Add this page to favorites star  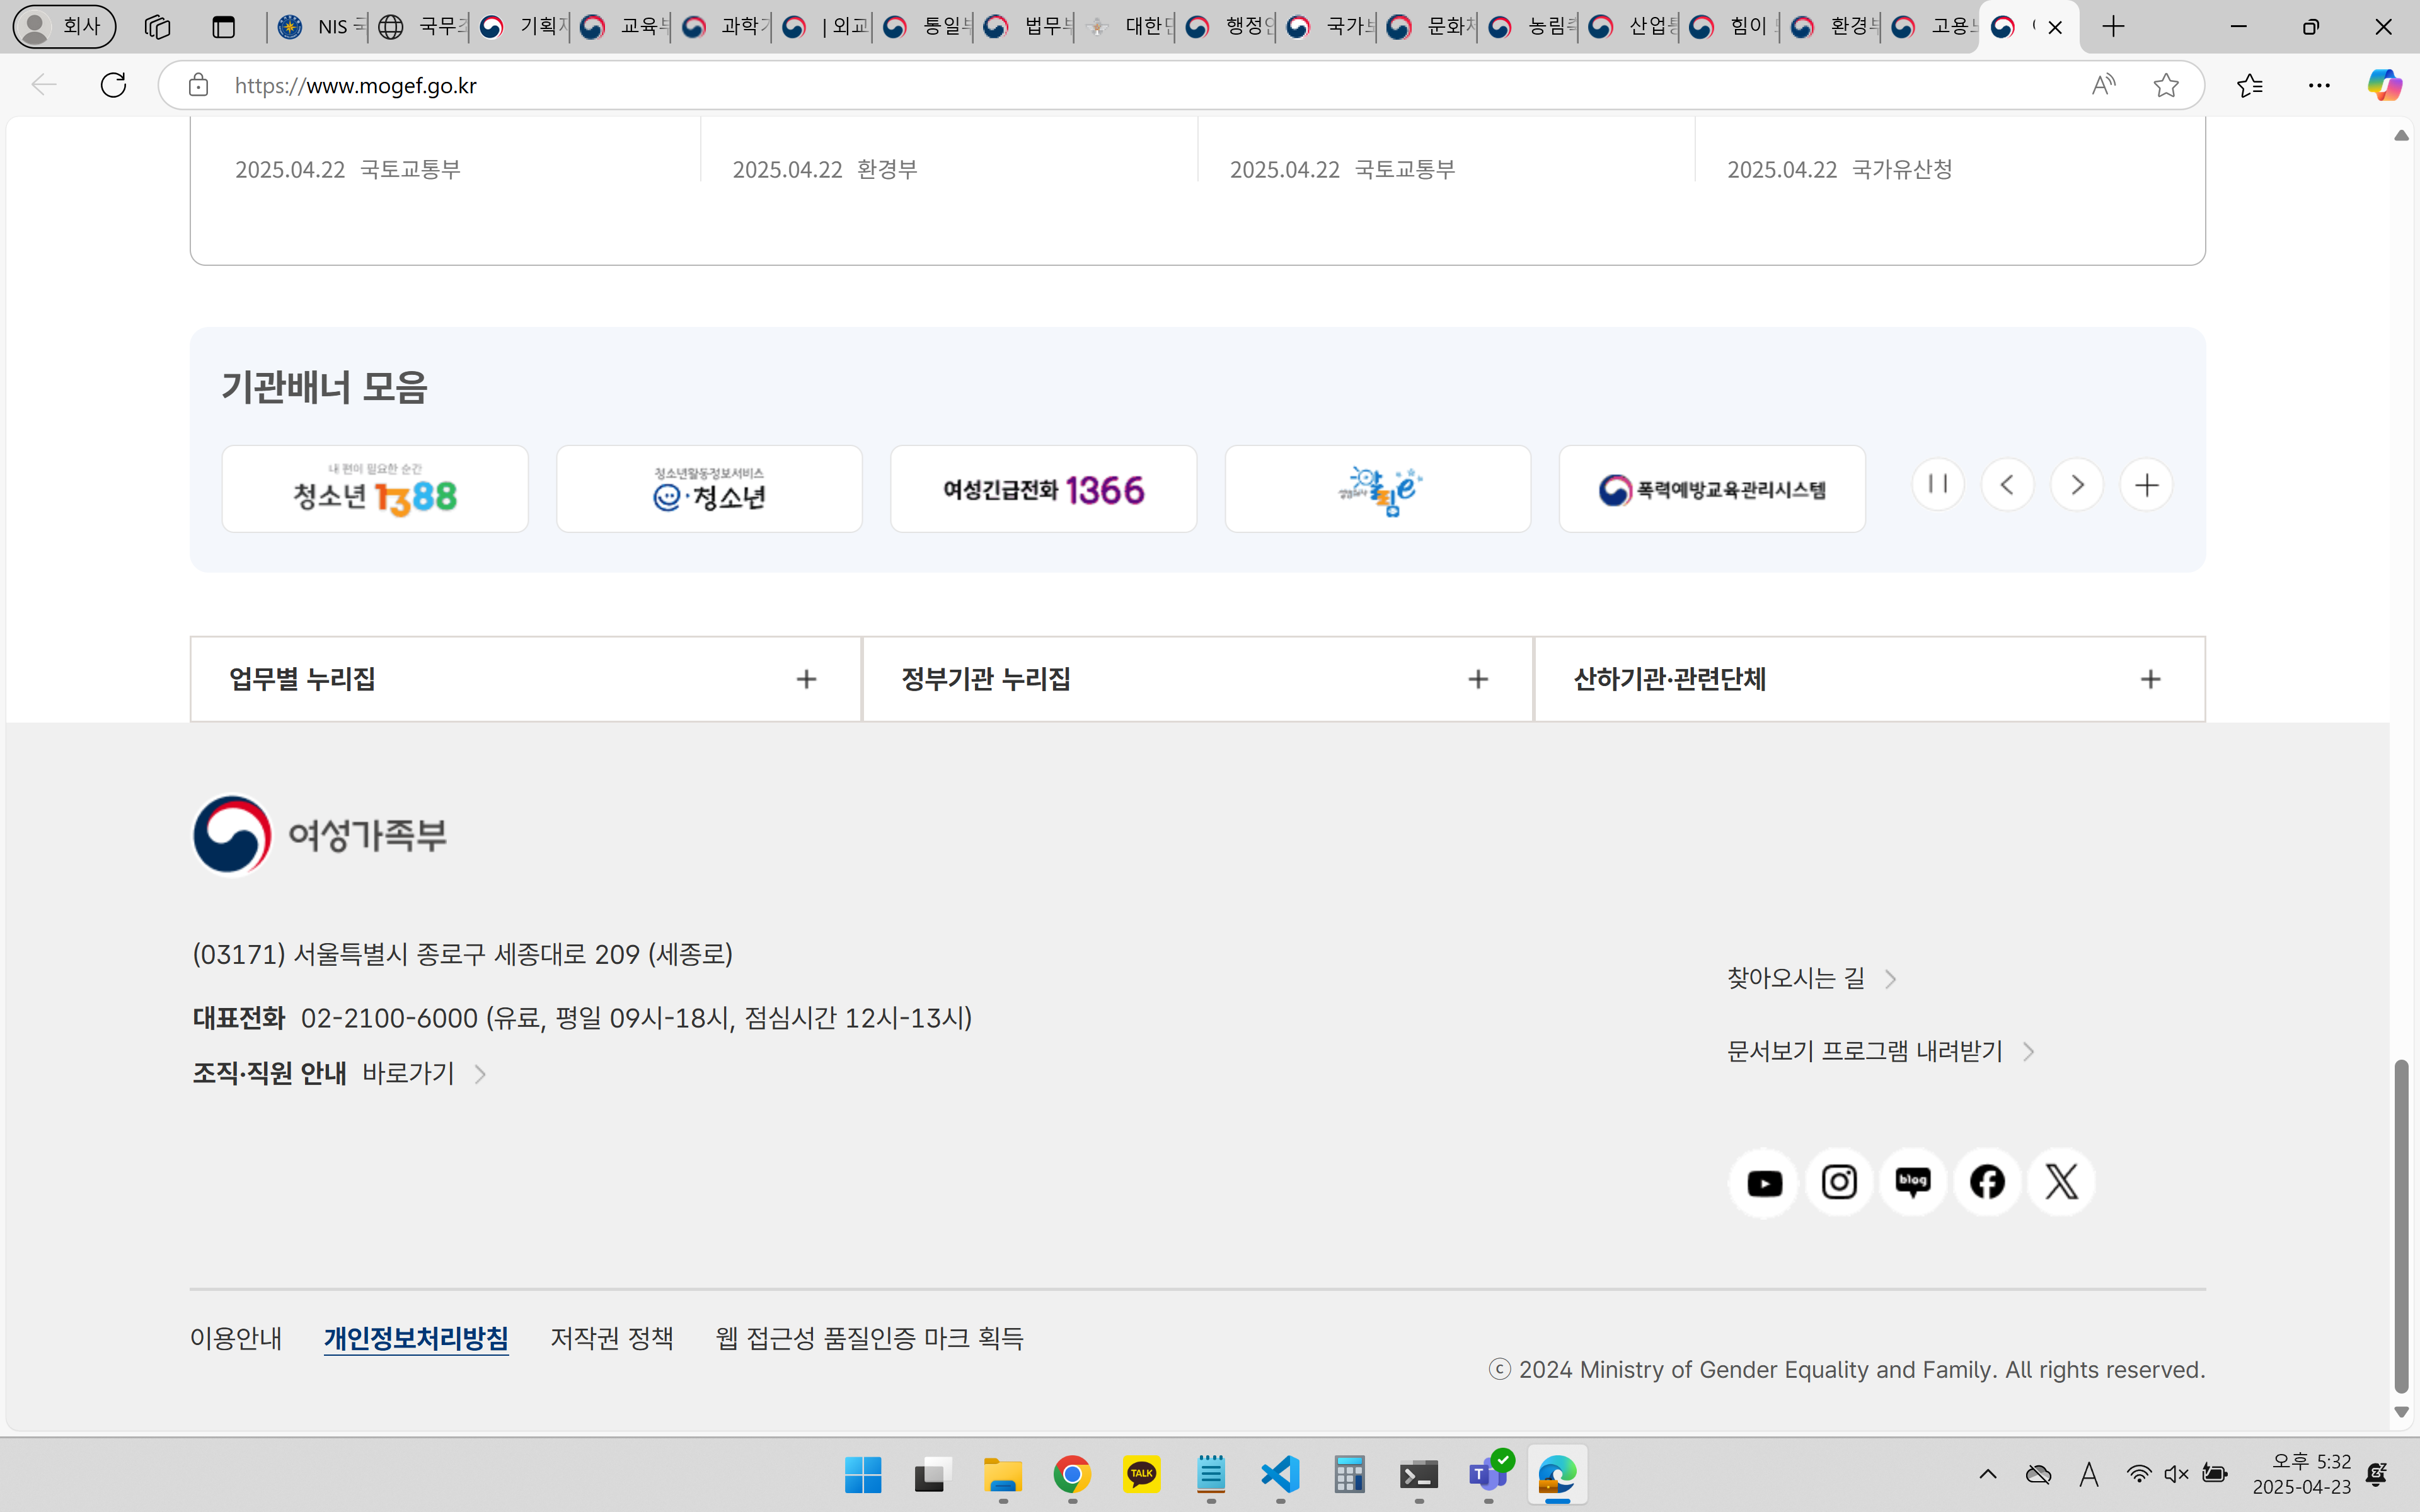tap(2166, 85)
